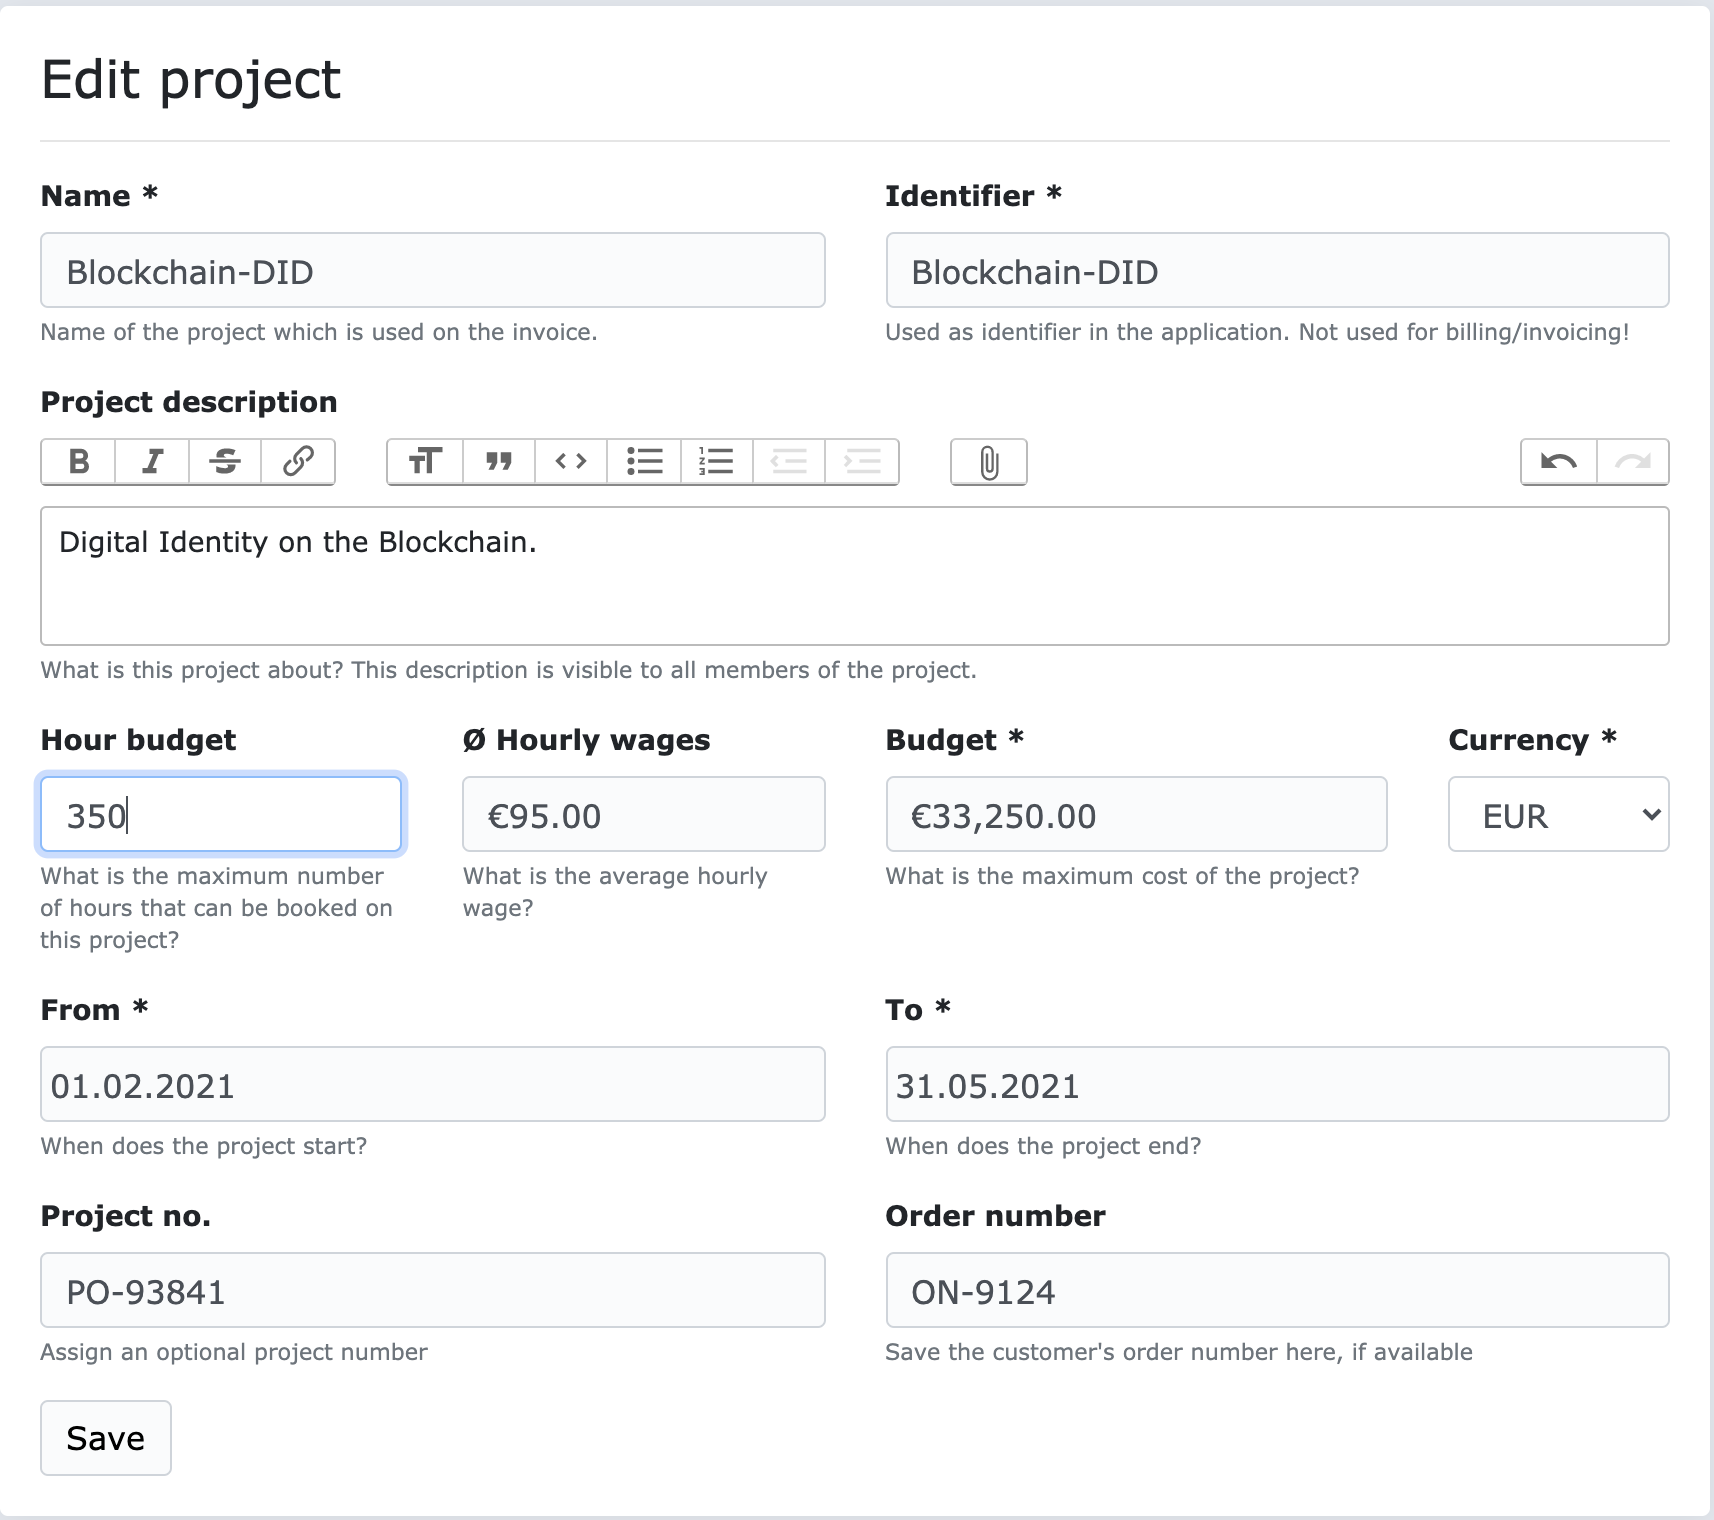Click the Order number field
The width and height of the screenshot is (1714, 1520).
(x=1277, y=1290)
